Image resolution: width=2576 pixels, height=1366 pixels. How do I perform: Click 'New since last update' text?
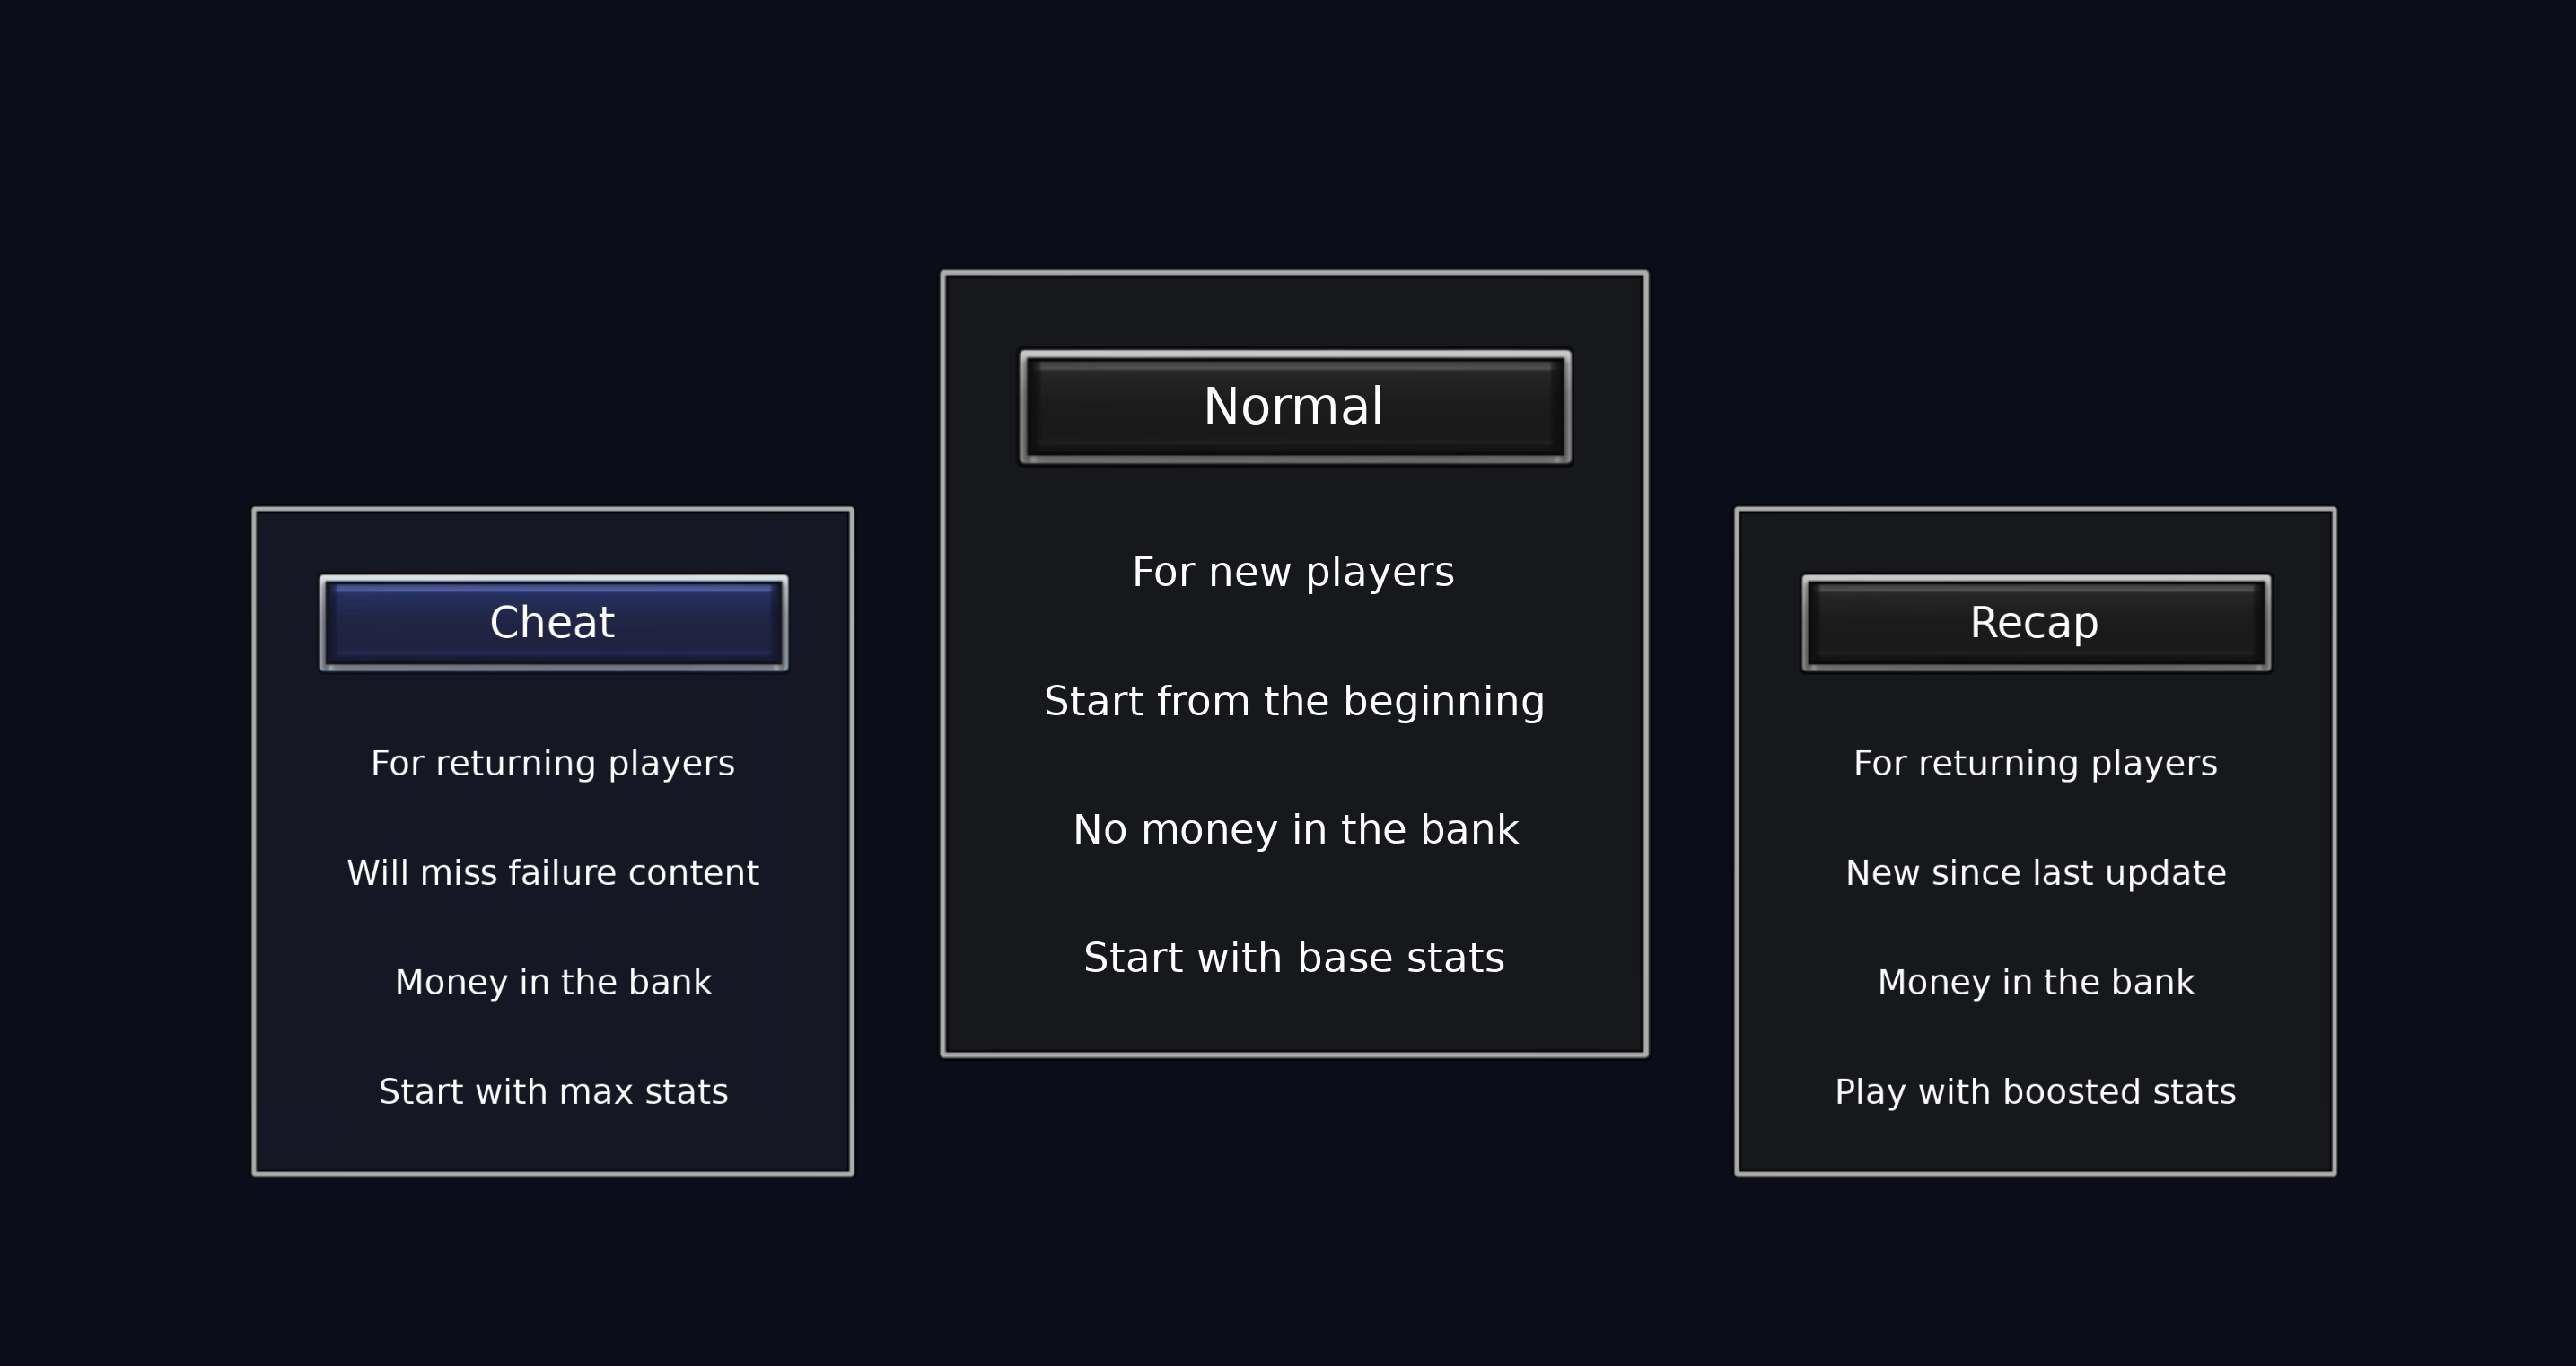[x=2035, y=873]
